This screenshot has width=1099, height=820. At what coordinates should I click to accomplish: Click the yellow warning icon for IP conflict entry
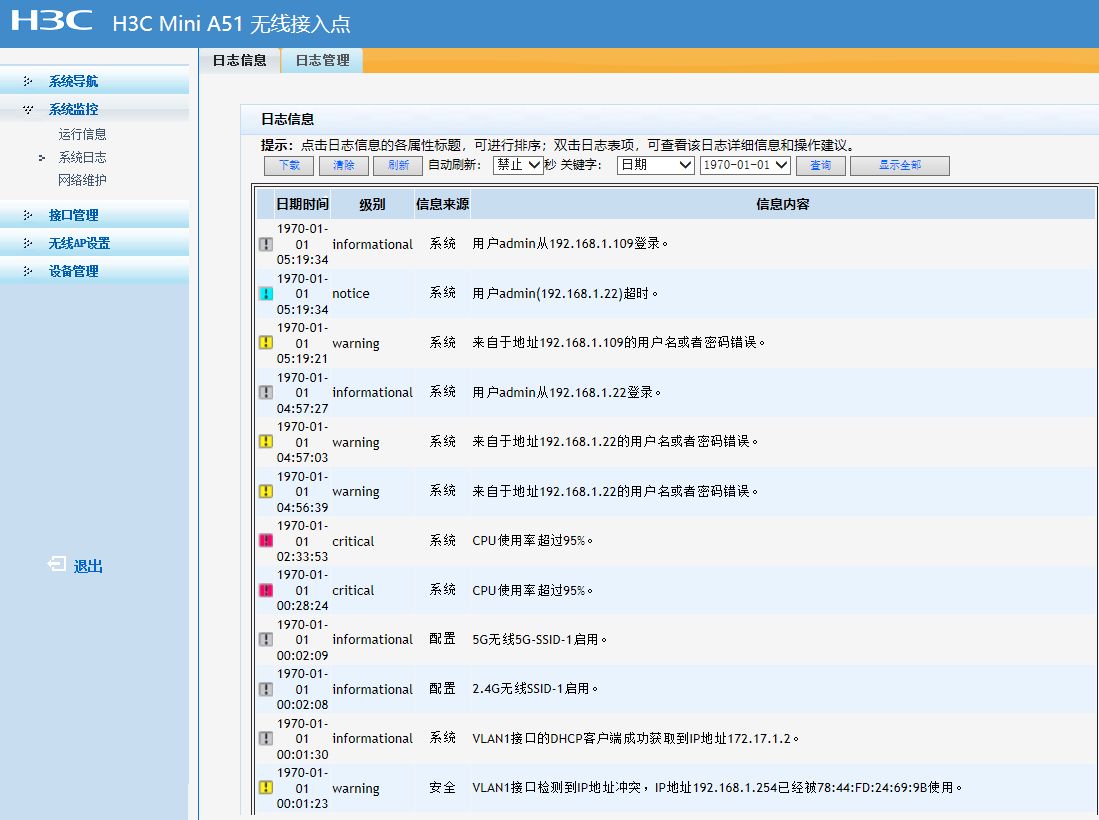266,788
